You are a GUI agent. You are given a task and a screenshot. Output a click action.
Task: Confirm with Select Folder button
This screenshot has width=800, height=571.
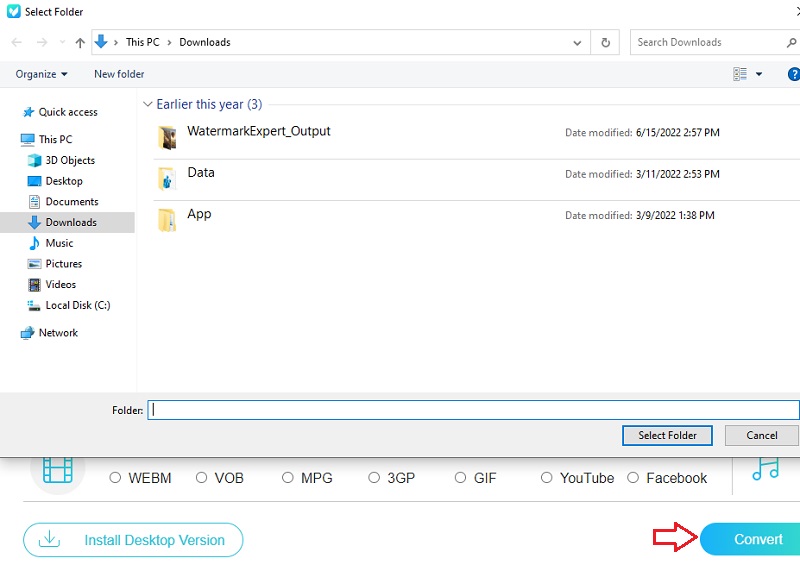tap(667, 435)
